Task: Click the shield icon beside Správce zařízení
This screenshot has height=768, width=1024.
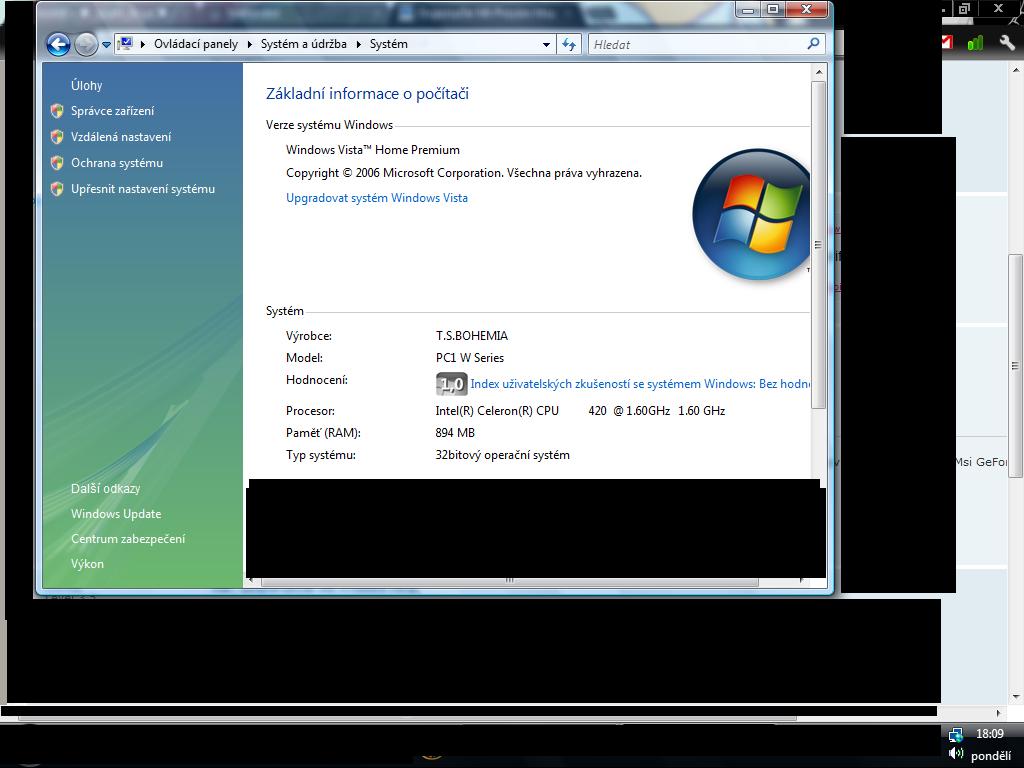Action: tap(57, 111)
